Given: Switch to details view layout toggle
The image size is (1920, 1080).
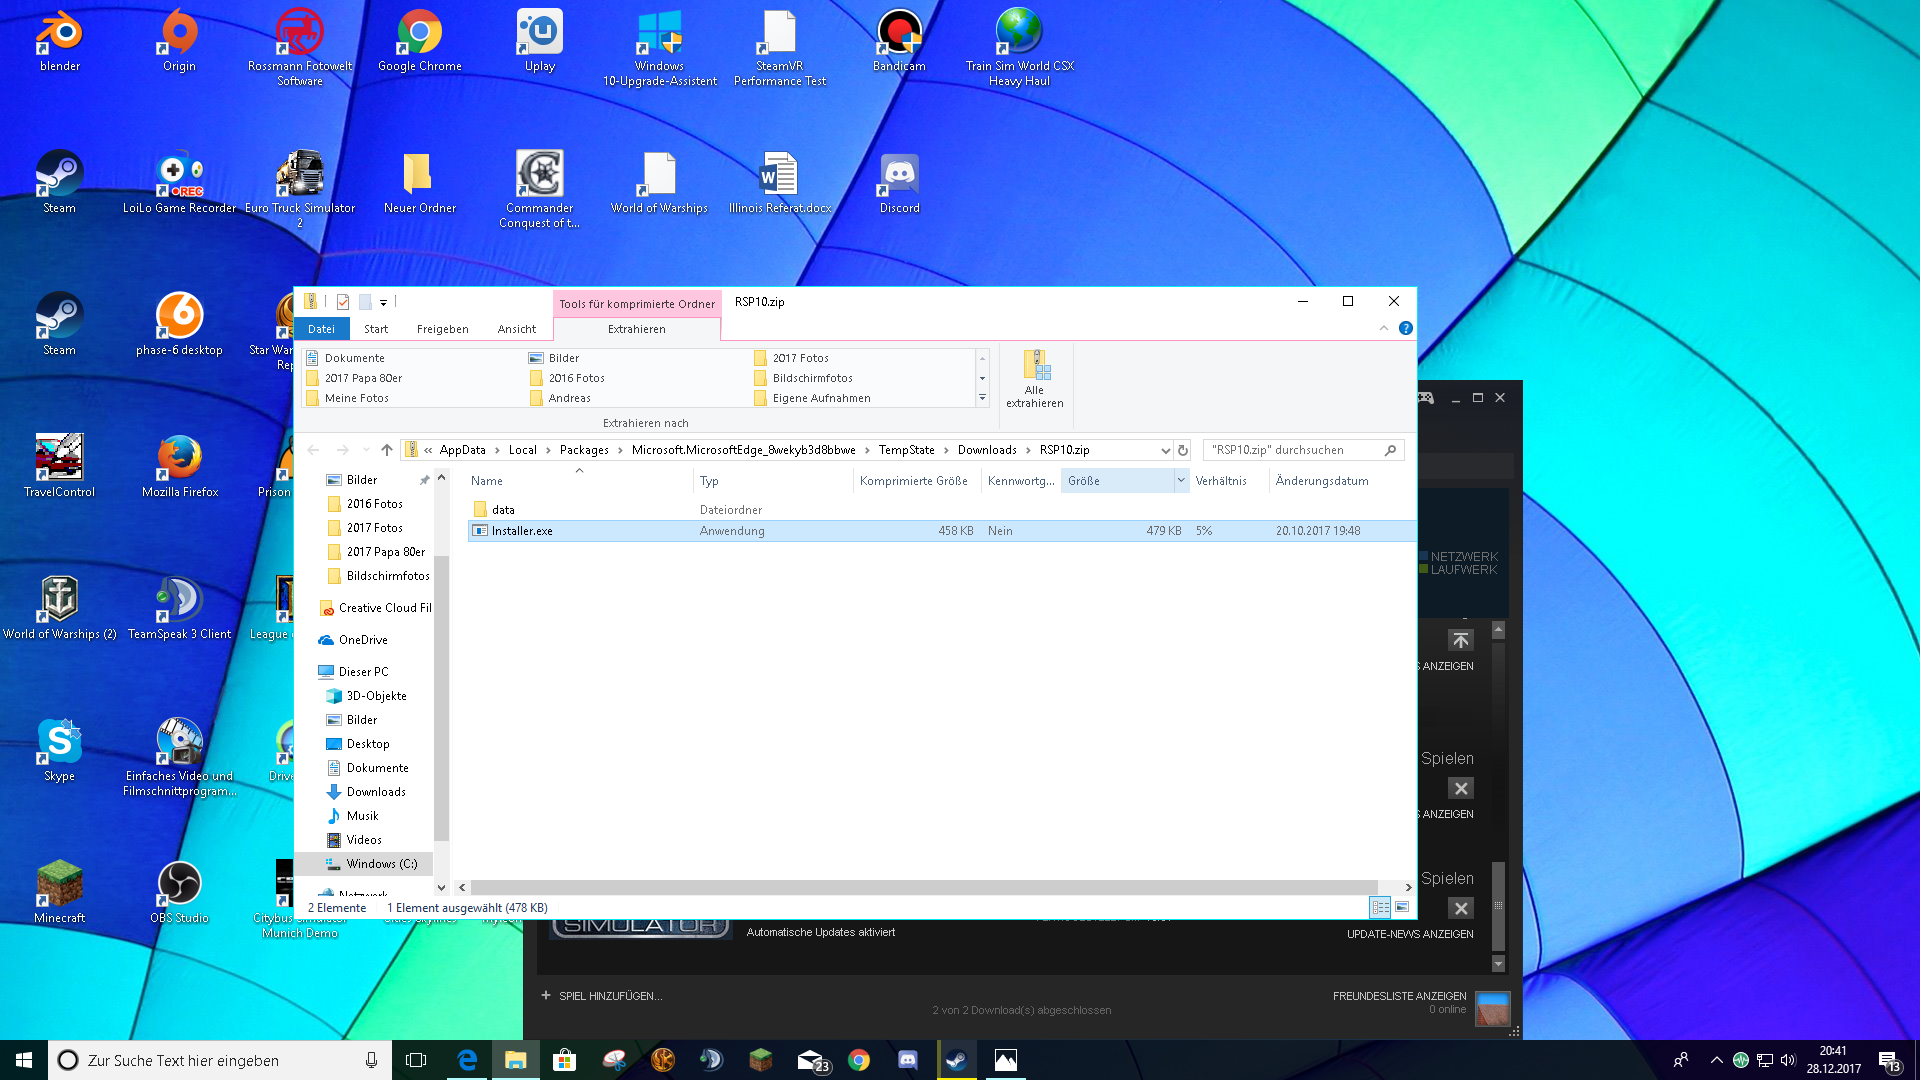Looking at the screenshot, I should click(x=1380, y=907).
